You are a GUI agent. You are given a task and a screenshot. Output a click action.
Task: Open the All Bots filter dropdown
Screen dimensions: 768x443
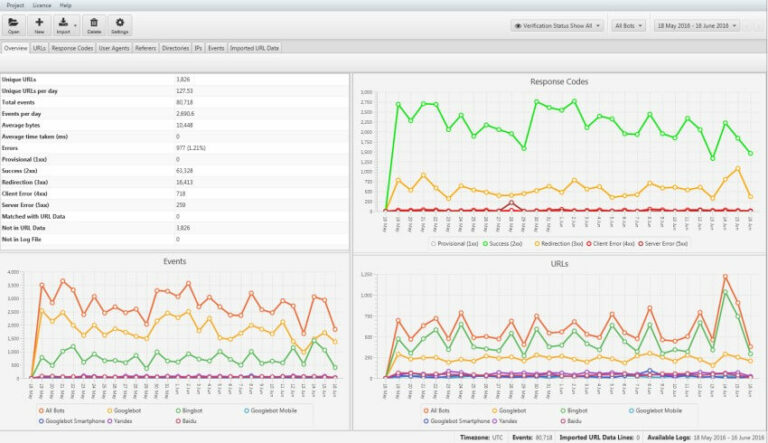point(628,25)
